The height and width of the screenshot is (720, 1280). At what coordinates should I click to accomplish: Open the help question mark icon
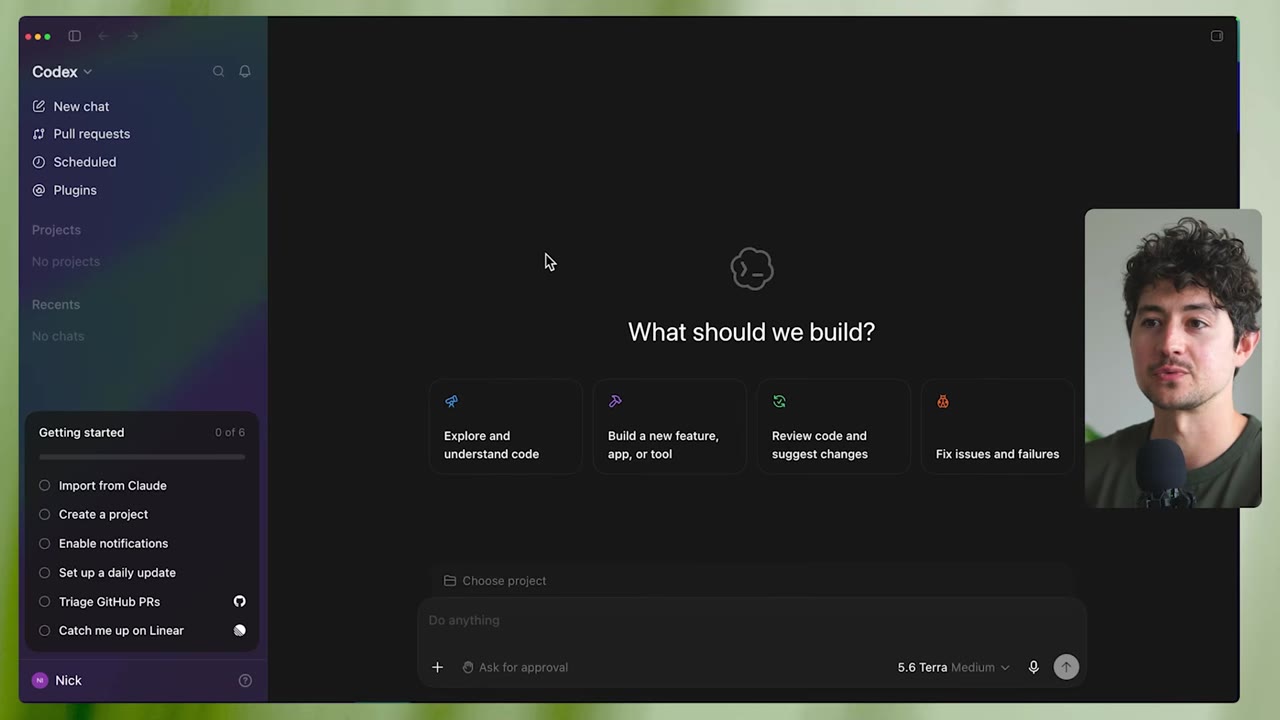[x=245, y=681]
